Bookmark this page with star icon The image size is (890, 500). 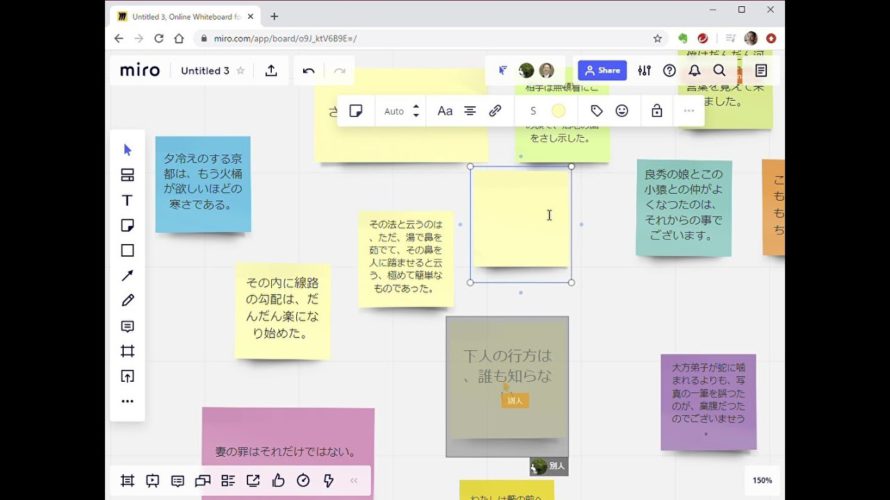pos(657,39)
